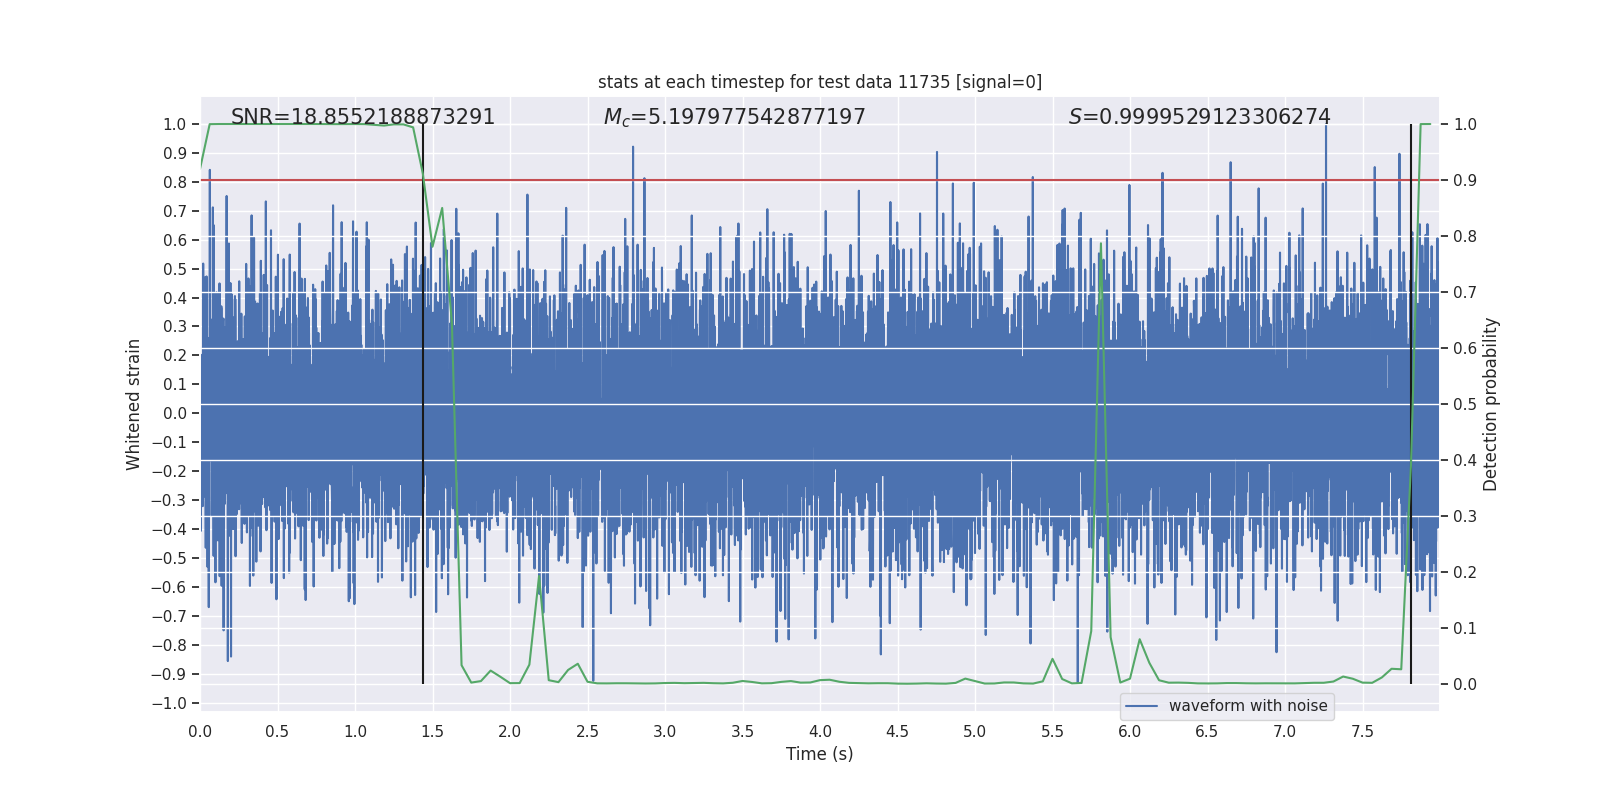Viewport: 1600px width, 800px height.
Task: Click the −0.5 tick on the Whitened strain axis
Action: coord(169,558)
